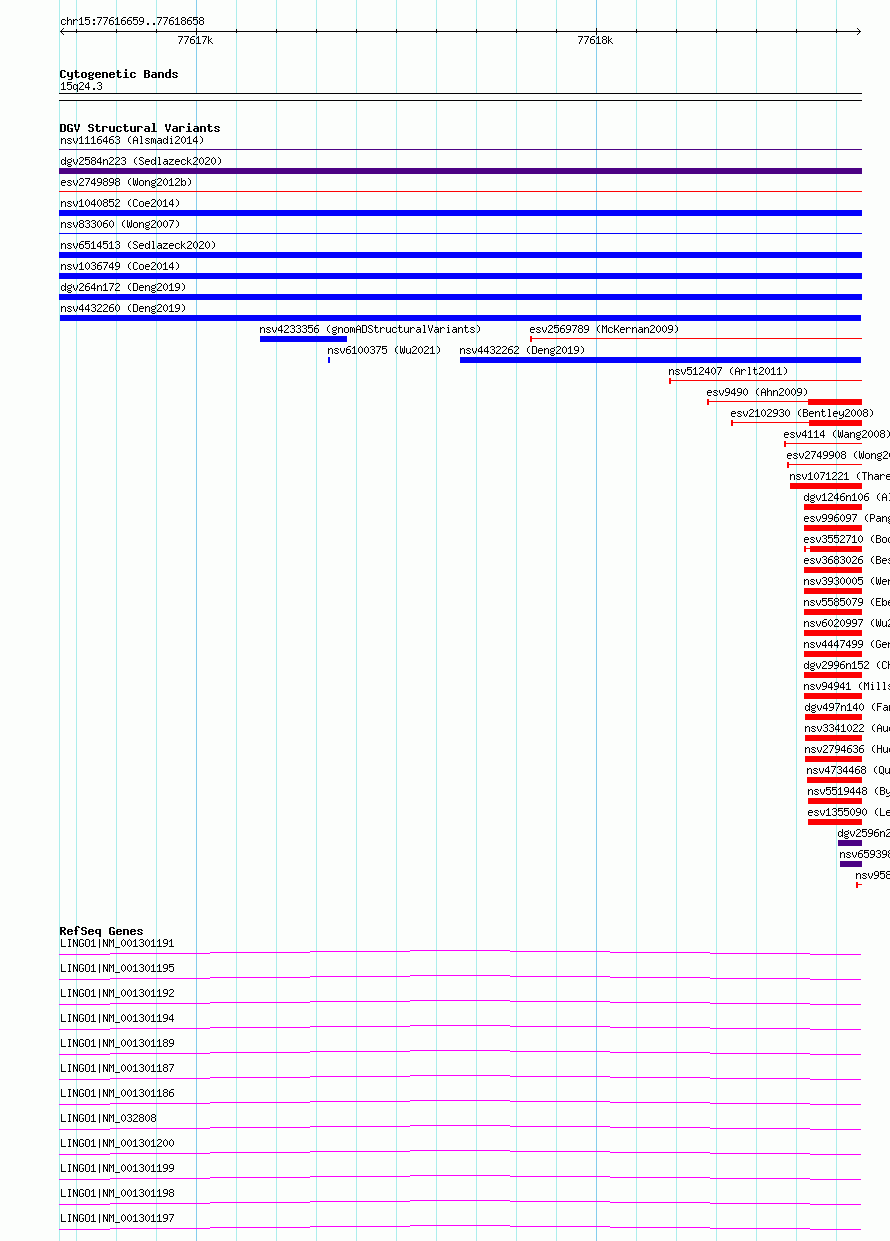Click the short blue bar under nsv4233356

pyautogui.click(x=303, y=339)
